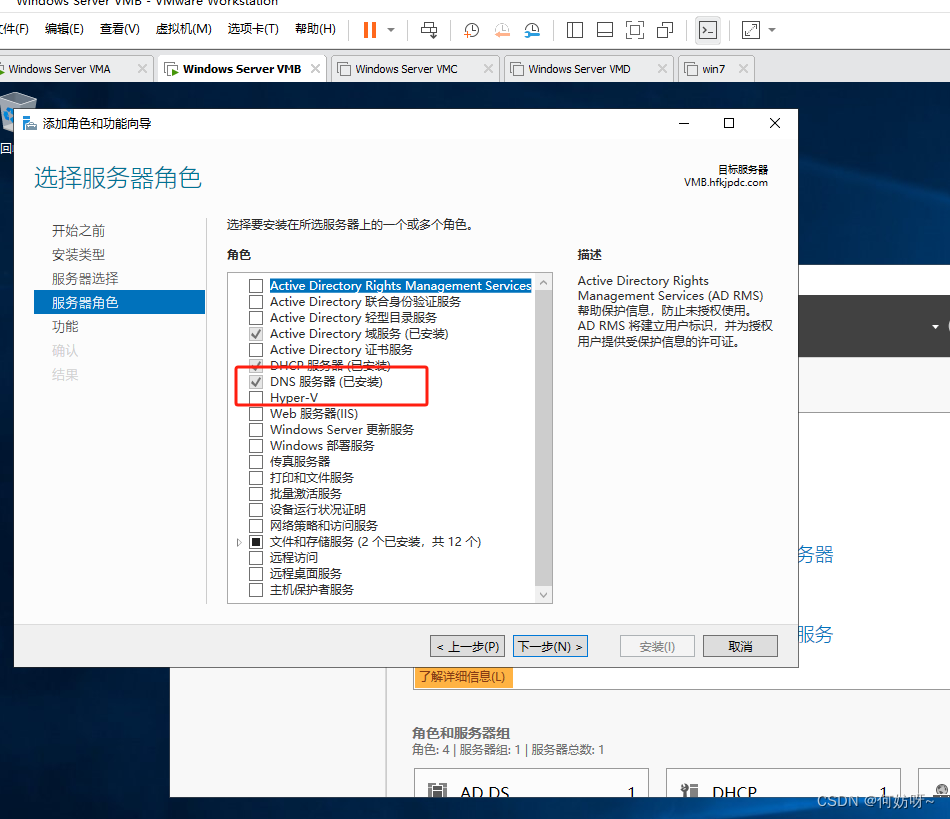This screenshot has width=950, height=819.
Task: Click the roles list scrollbar thumb
Action: [543, 437]
